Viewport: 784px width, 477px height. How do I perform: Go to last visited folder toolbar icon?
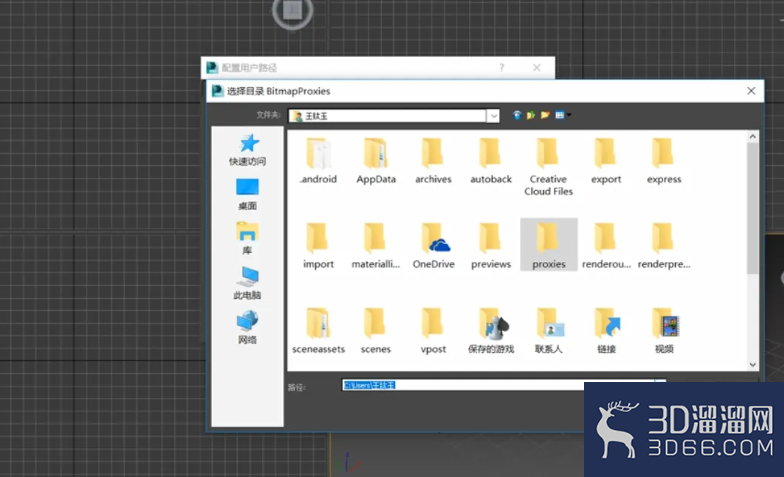click(517, 116)
